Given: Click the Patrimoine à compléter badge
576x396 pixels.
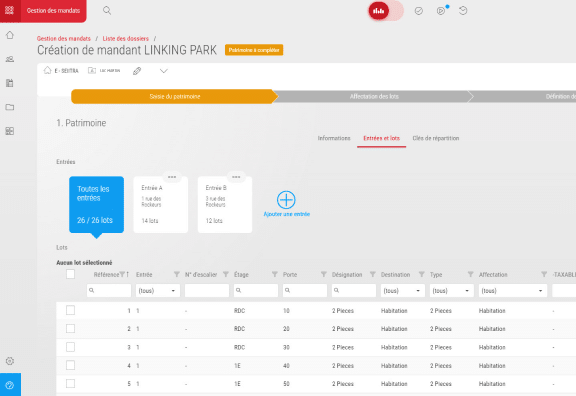Looking at the screenshot, I should point(254,50).
